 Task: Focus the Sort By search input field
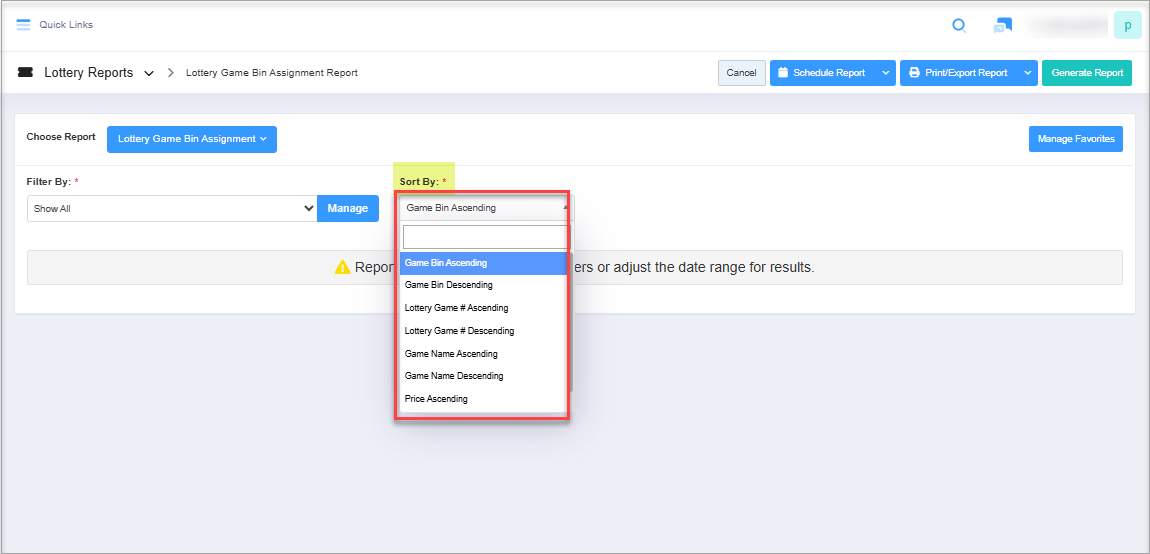click(484, 237)
